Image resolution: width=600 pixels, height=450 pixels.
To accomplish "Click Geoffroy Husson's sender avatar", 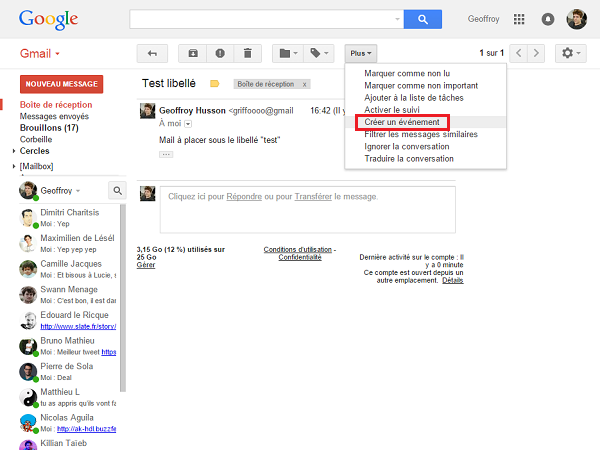I will pyautogui.click(x=147, y=111).
